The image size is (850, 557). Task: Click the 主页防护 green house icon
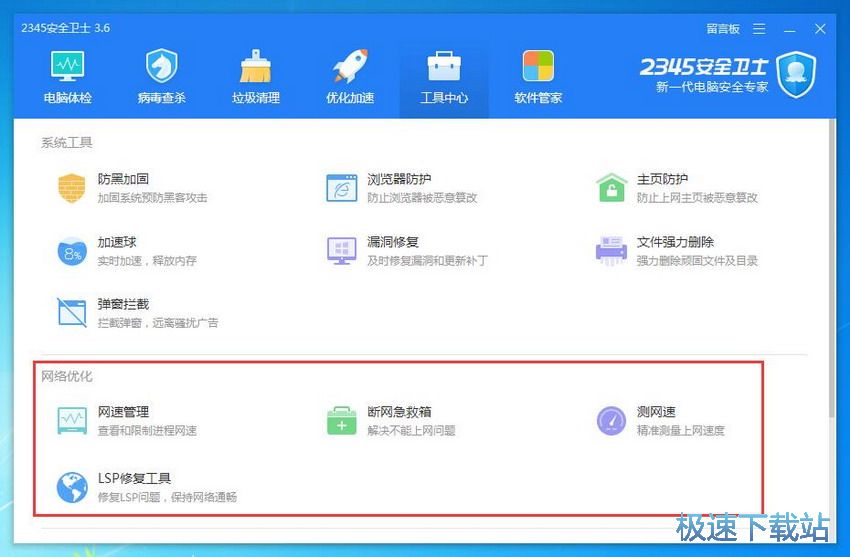click(x=611, y=187)
